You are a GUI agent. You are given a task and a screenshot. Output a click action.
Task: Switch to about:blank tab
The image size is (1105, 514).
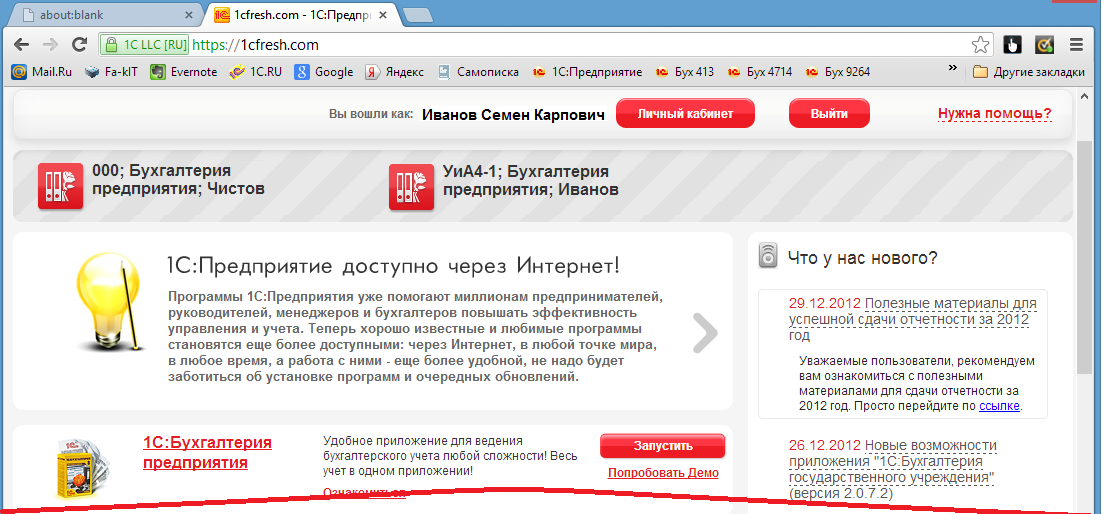point(104,15)
